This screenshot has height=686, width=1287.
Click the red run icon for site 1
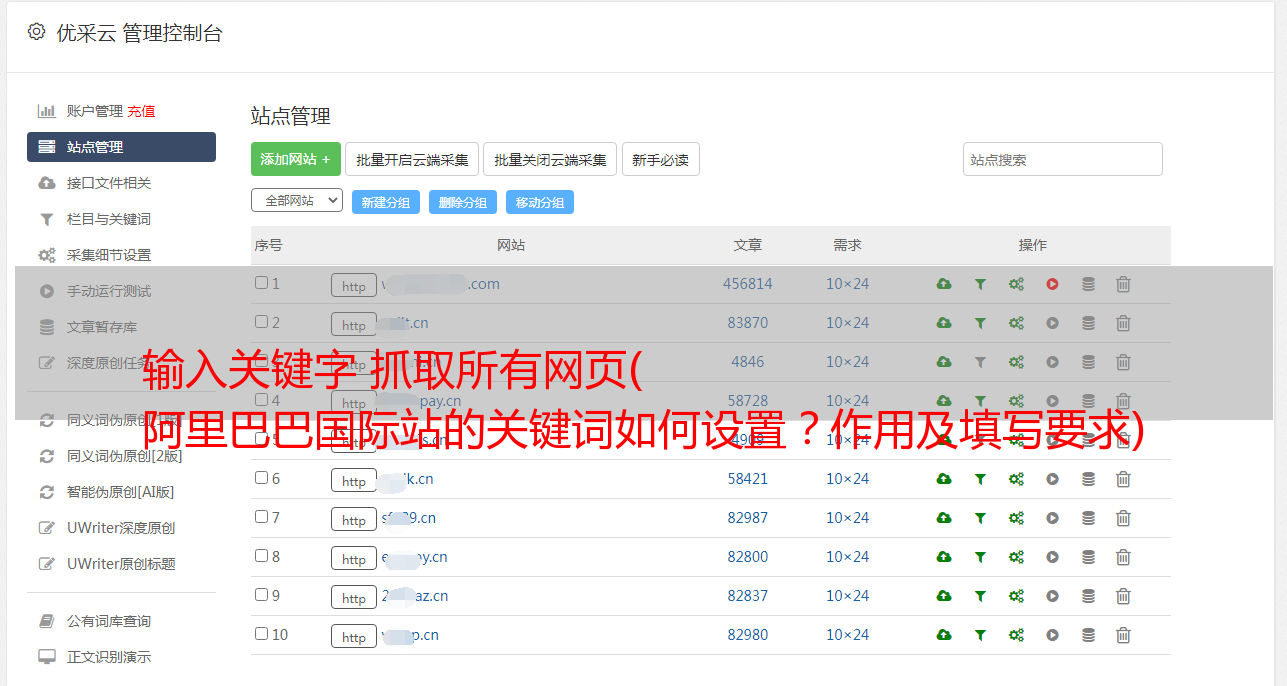[x=1052, y=284]
